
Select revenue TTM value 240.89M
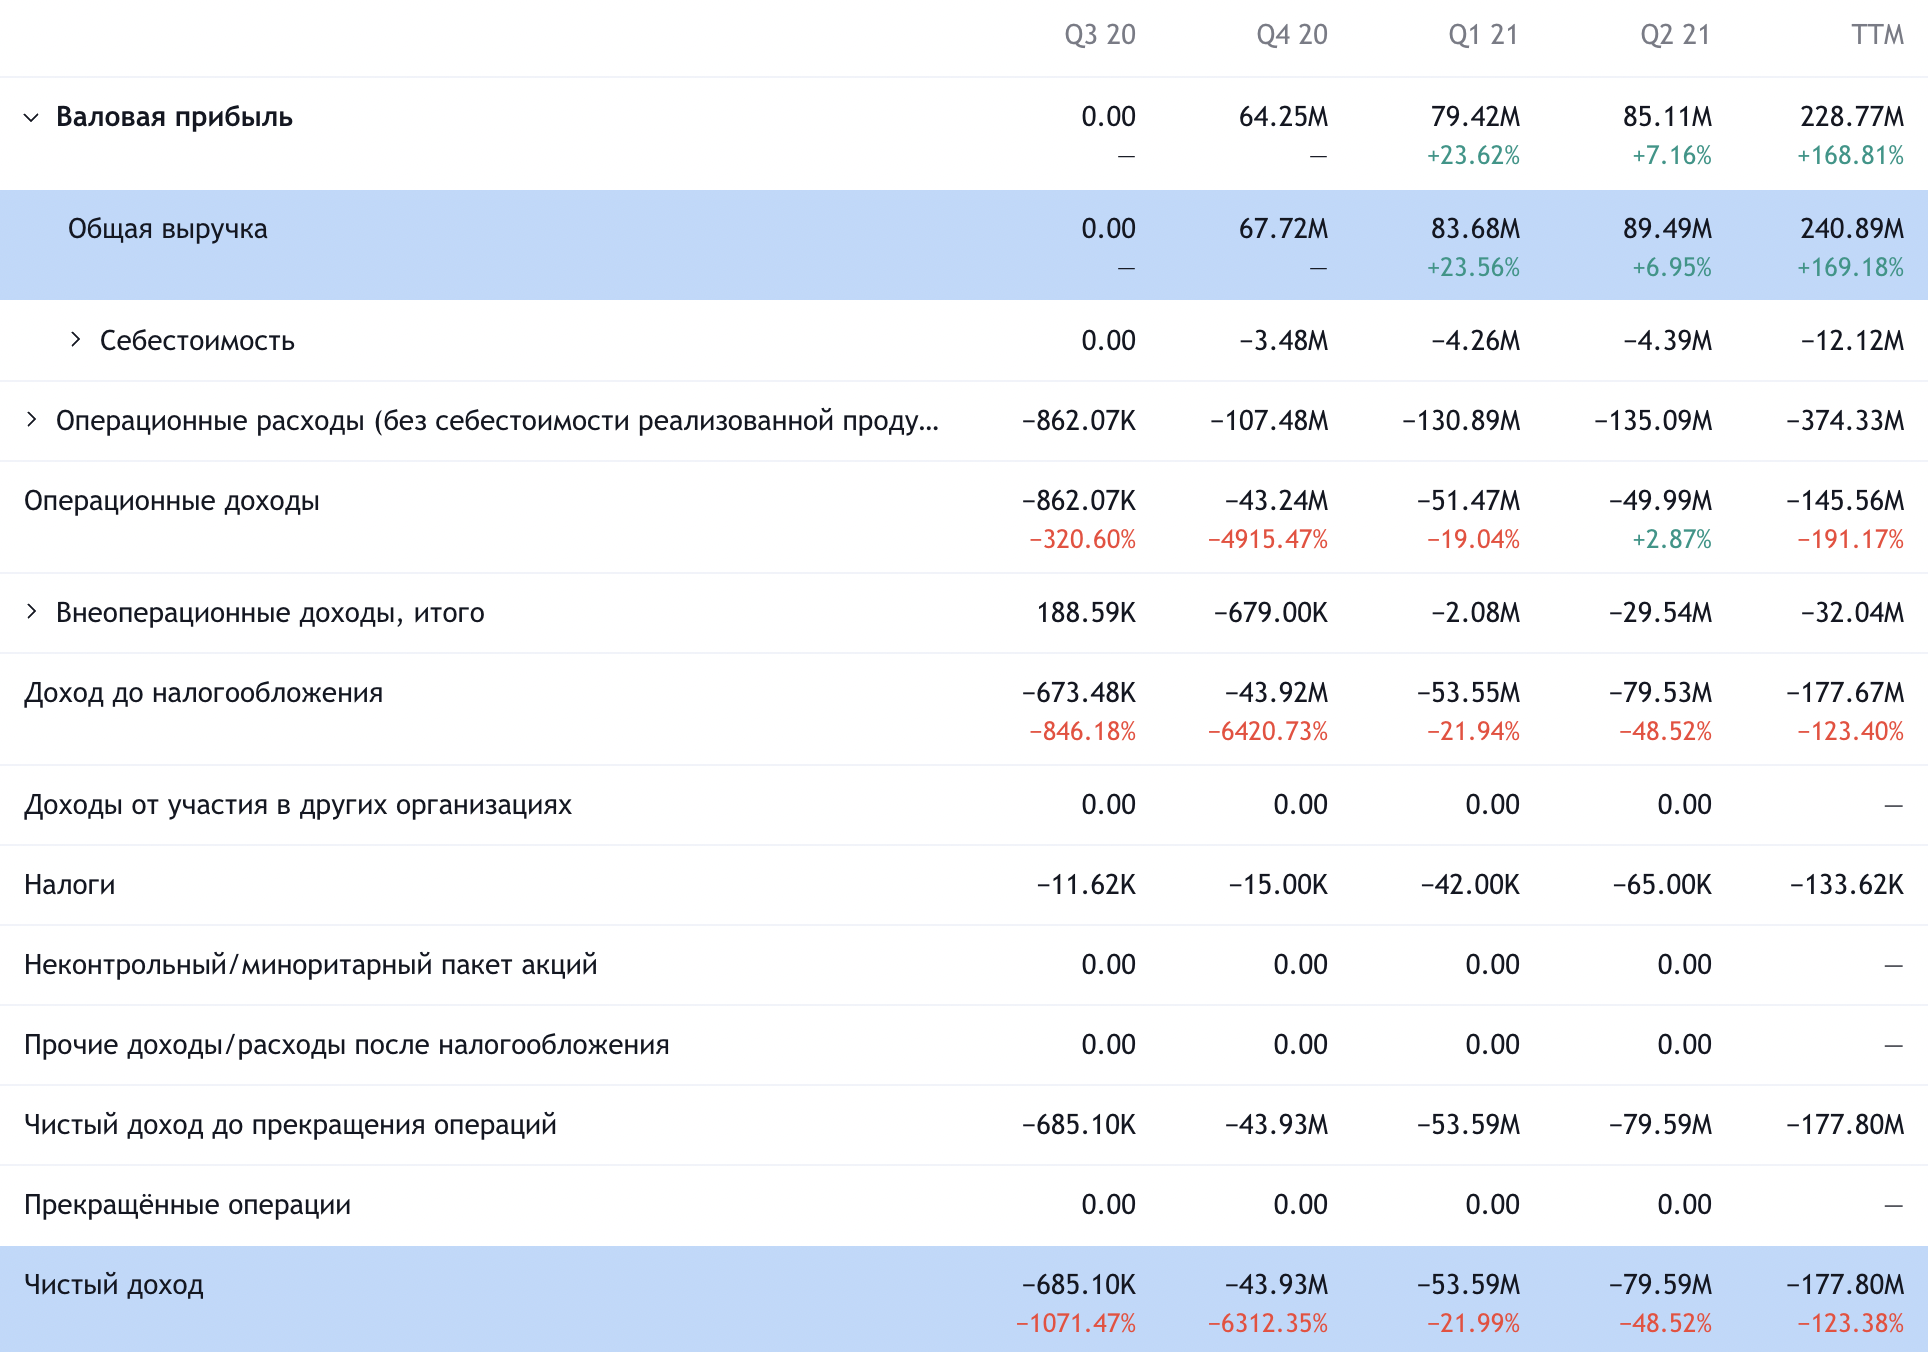tap(1852, 229)
